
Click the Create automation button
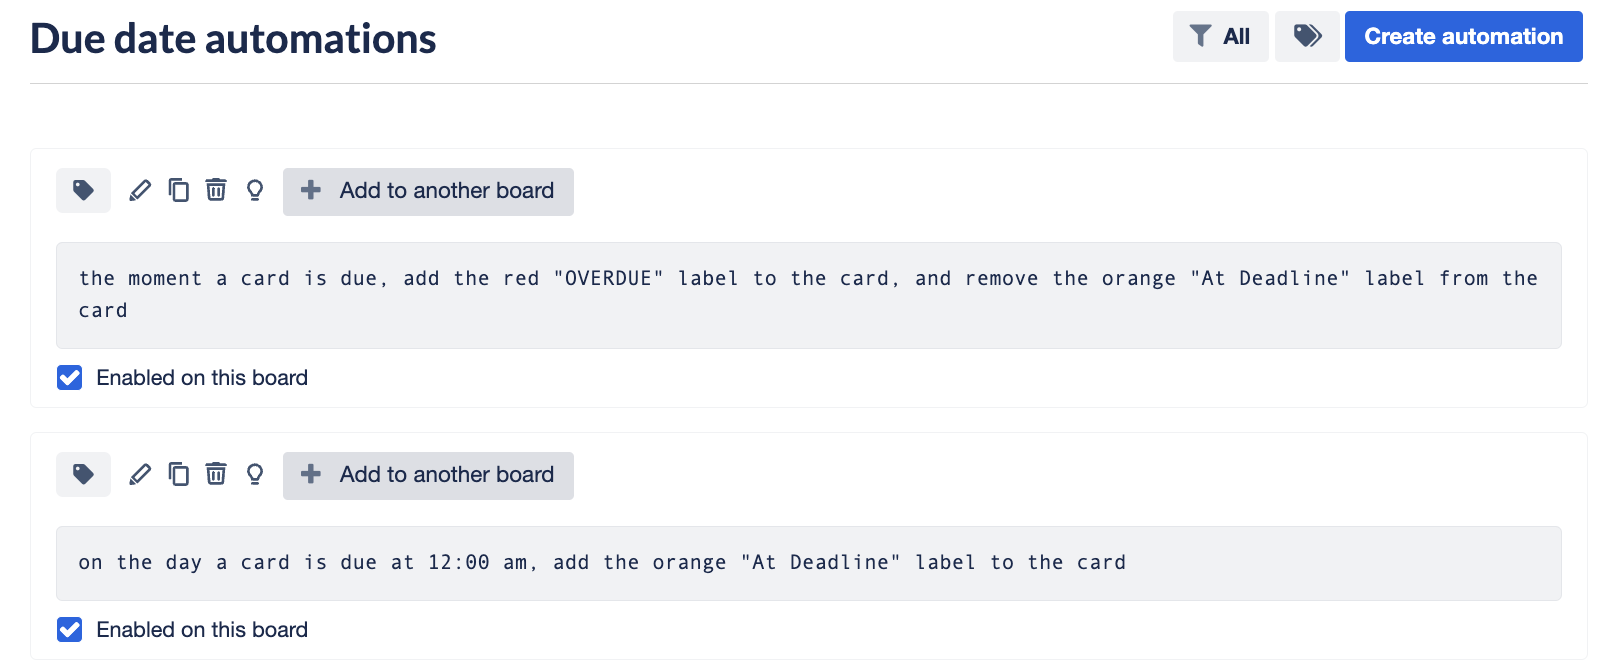point(1463,37)
